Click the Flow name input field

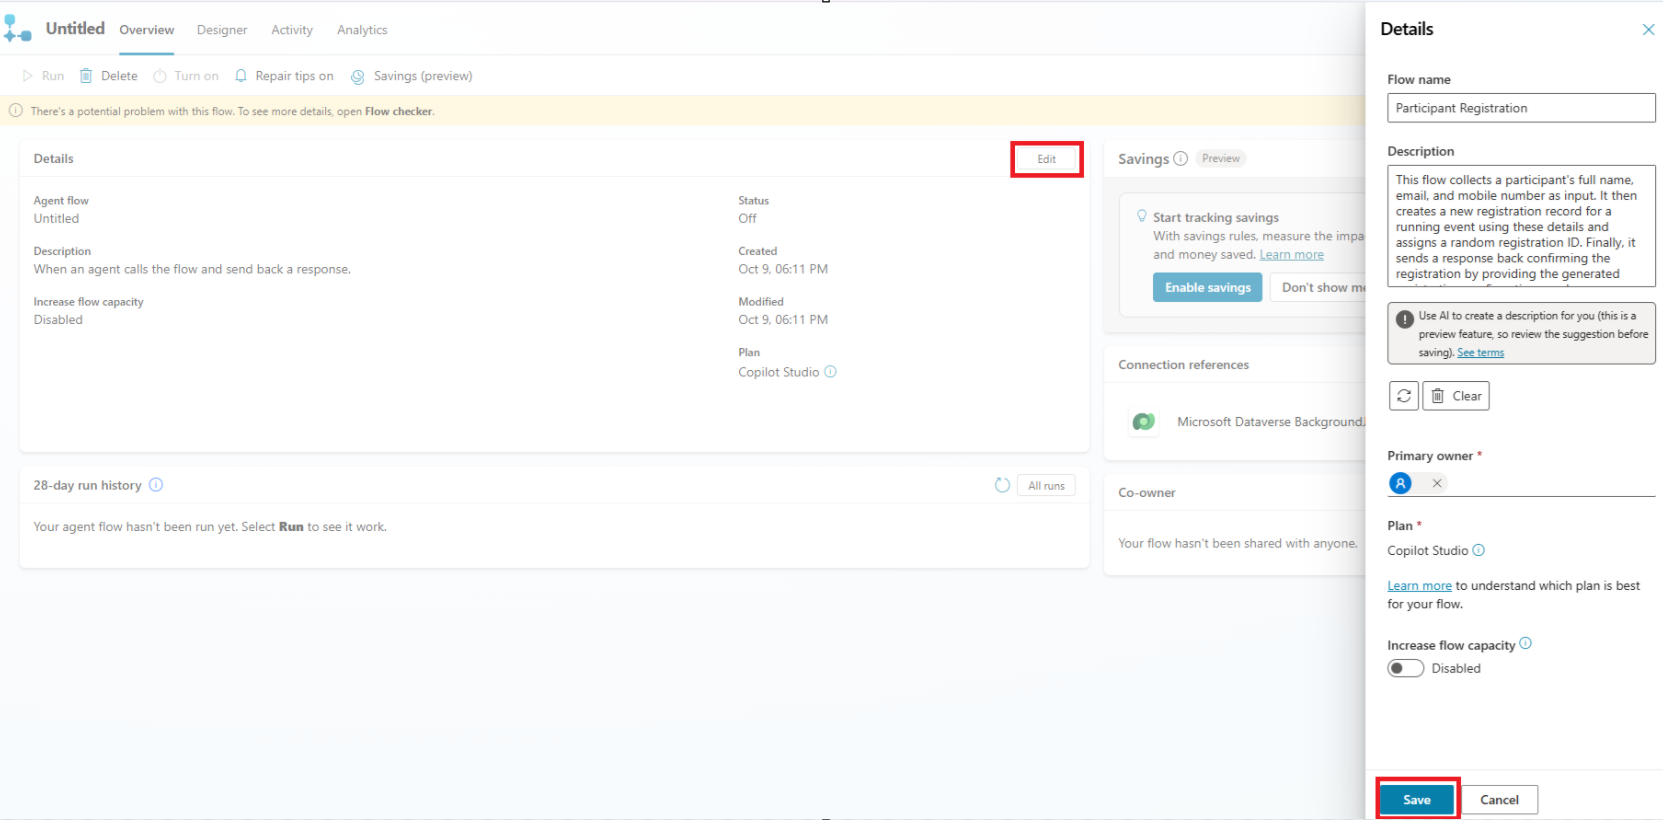[x=1520, y=108]
